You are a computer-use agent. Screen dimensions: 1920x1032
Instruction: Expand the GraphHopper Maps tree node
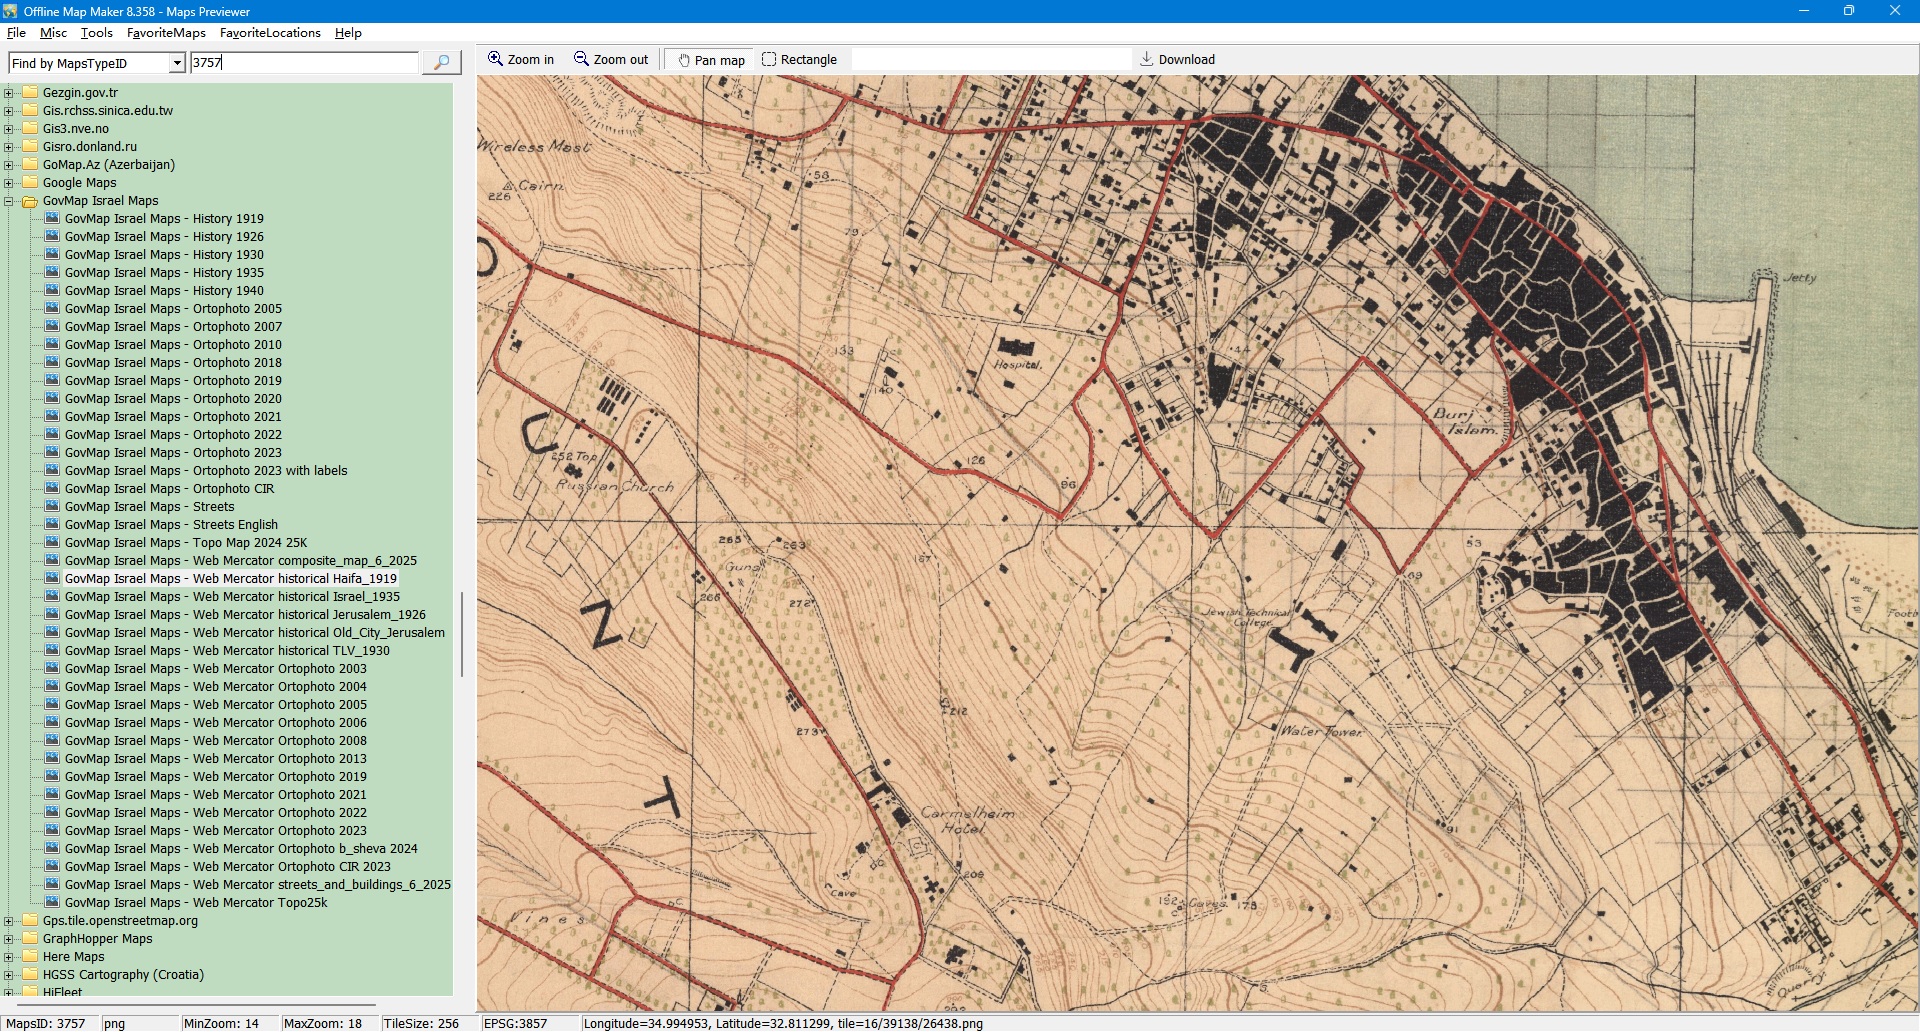(9, 939)
